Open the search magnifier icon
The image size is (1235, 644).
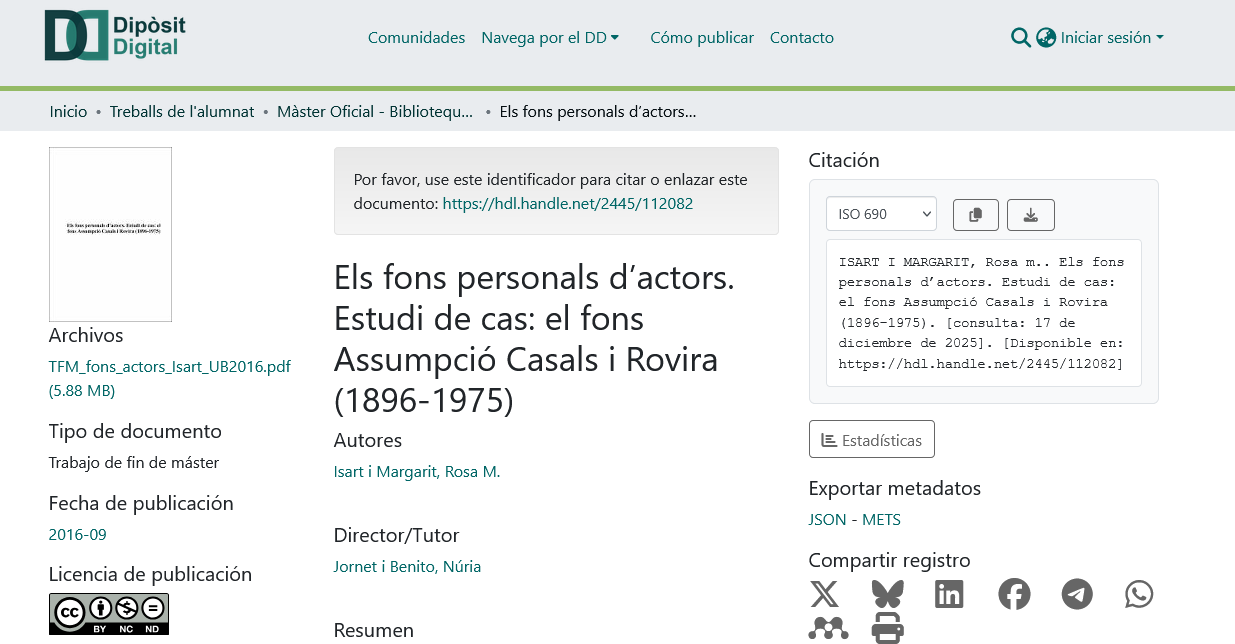(x=1020, y=38)
